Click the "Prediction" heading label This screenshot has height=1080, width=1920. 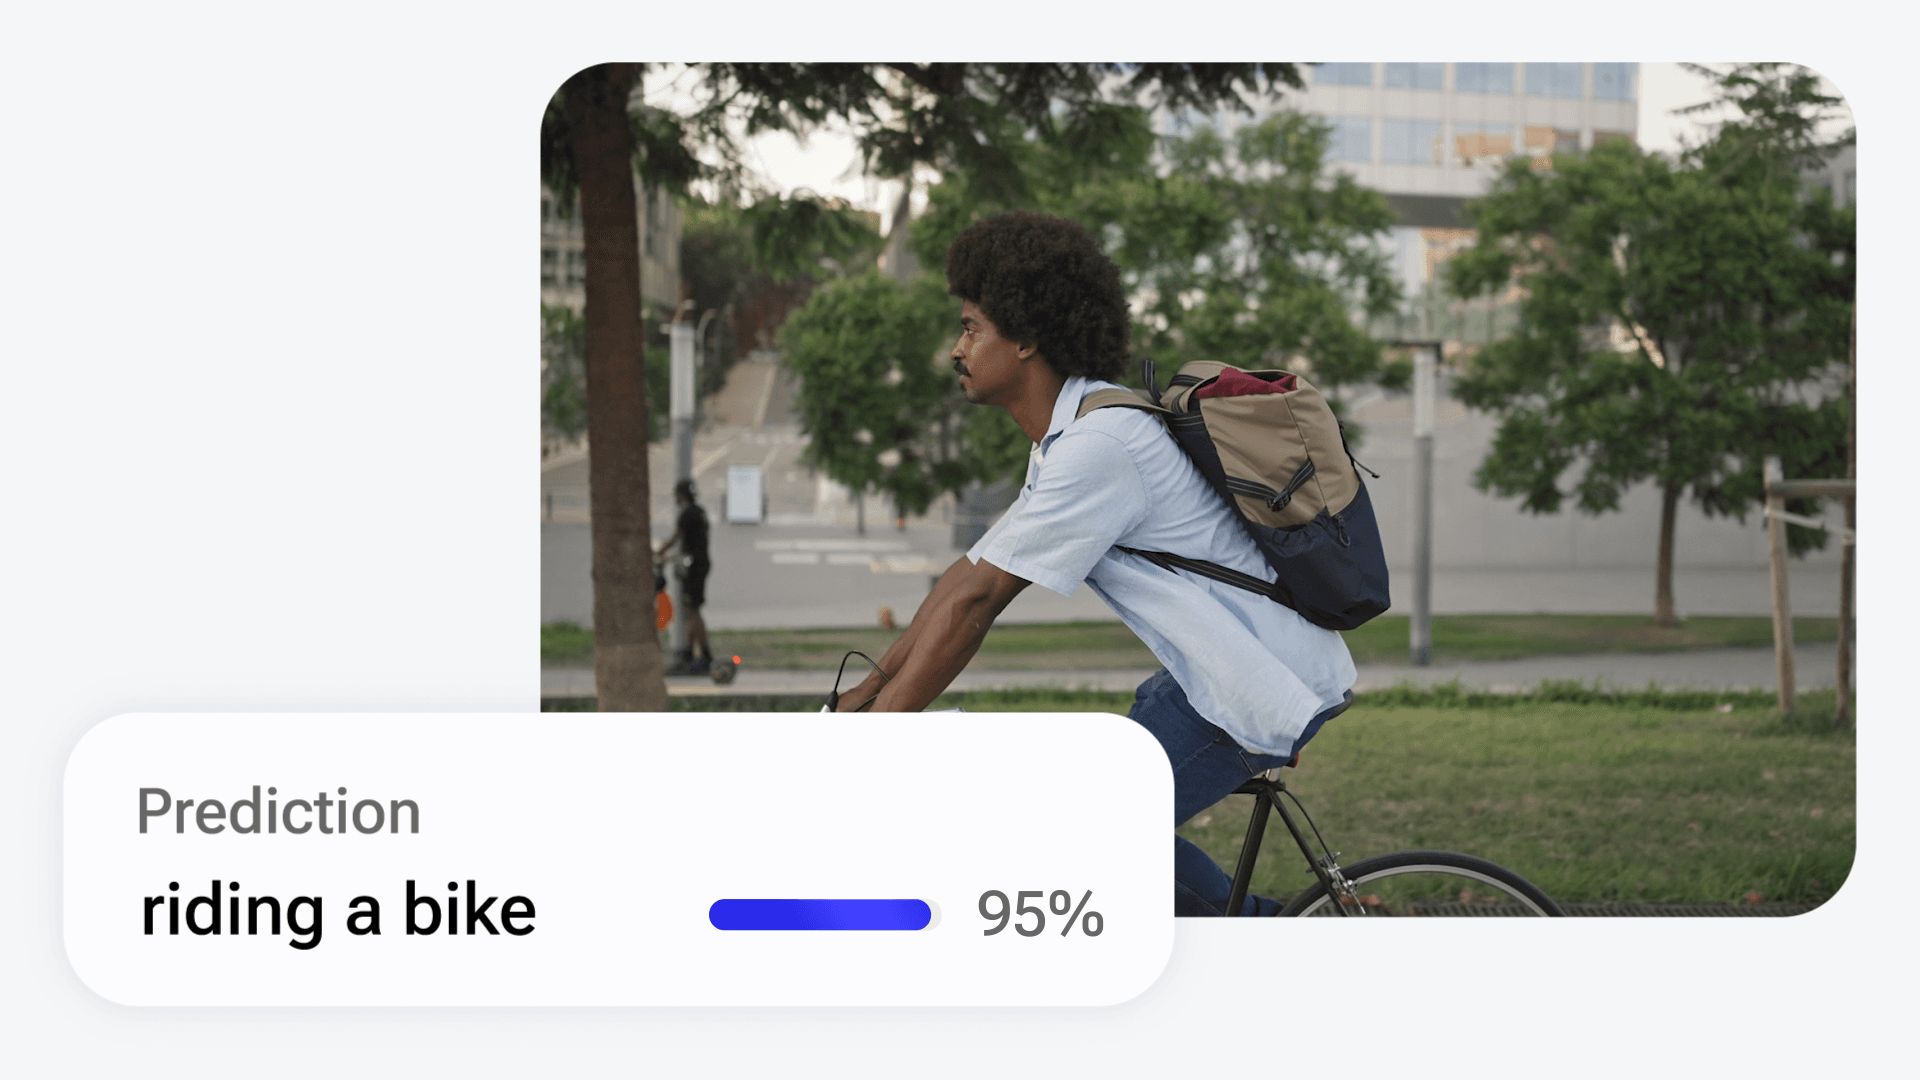278,811
